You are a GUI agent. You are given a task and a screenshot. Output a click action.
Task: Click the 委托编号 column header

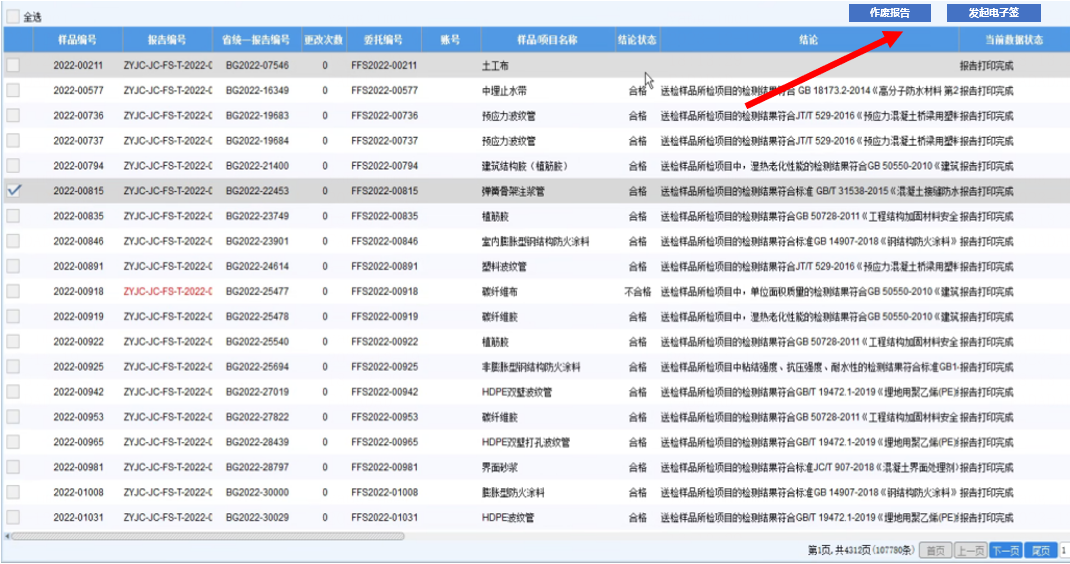[384, 40]
